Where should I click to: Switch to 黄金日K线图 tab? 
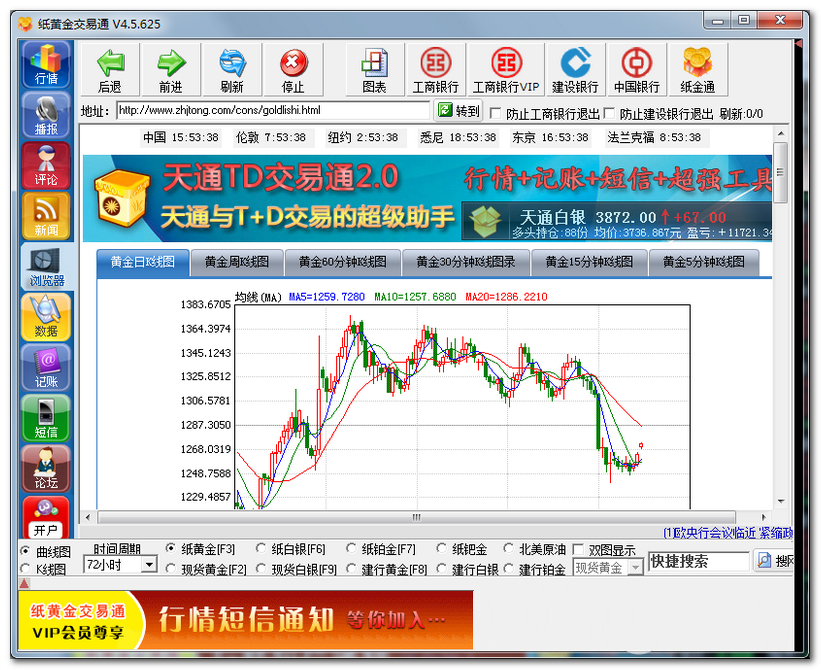[x=142, y=262]
